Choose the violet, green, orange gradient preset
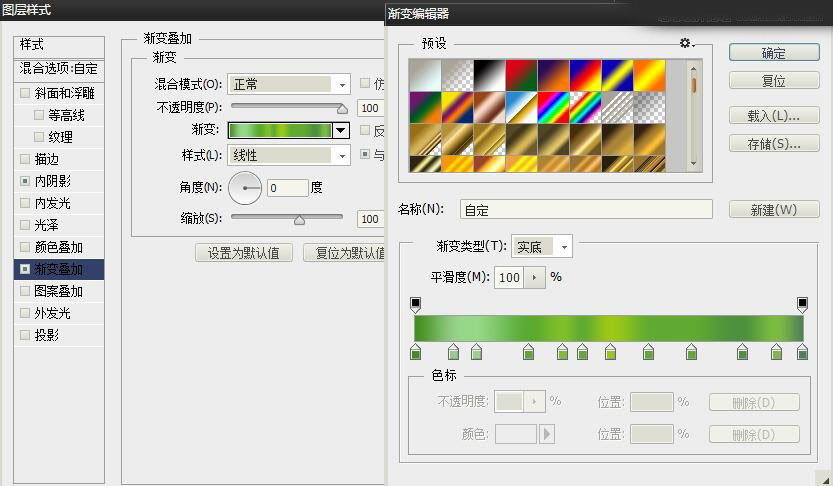This screenshot has height=486, width=833. click(x=424, y=107)
